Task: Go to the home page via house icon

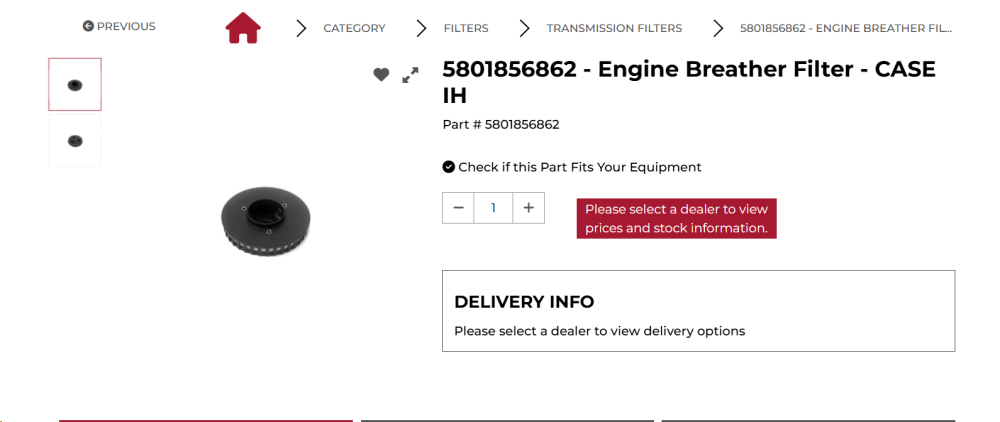Action: coord(243,28)
